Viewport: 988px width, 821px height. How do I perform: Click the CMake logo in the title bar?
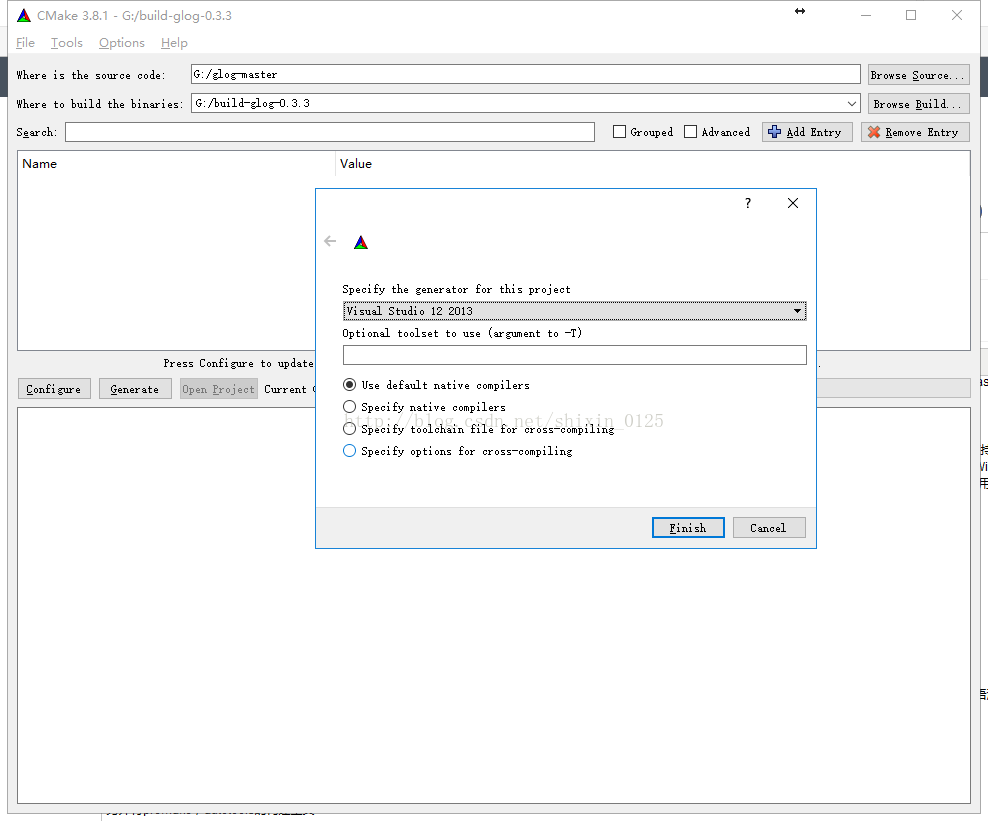pyautogui.click(x=24, y=16)
